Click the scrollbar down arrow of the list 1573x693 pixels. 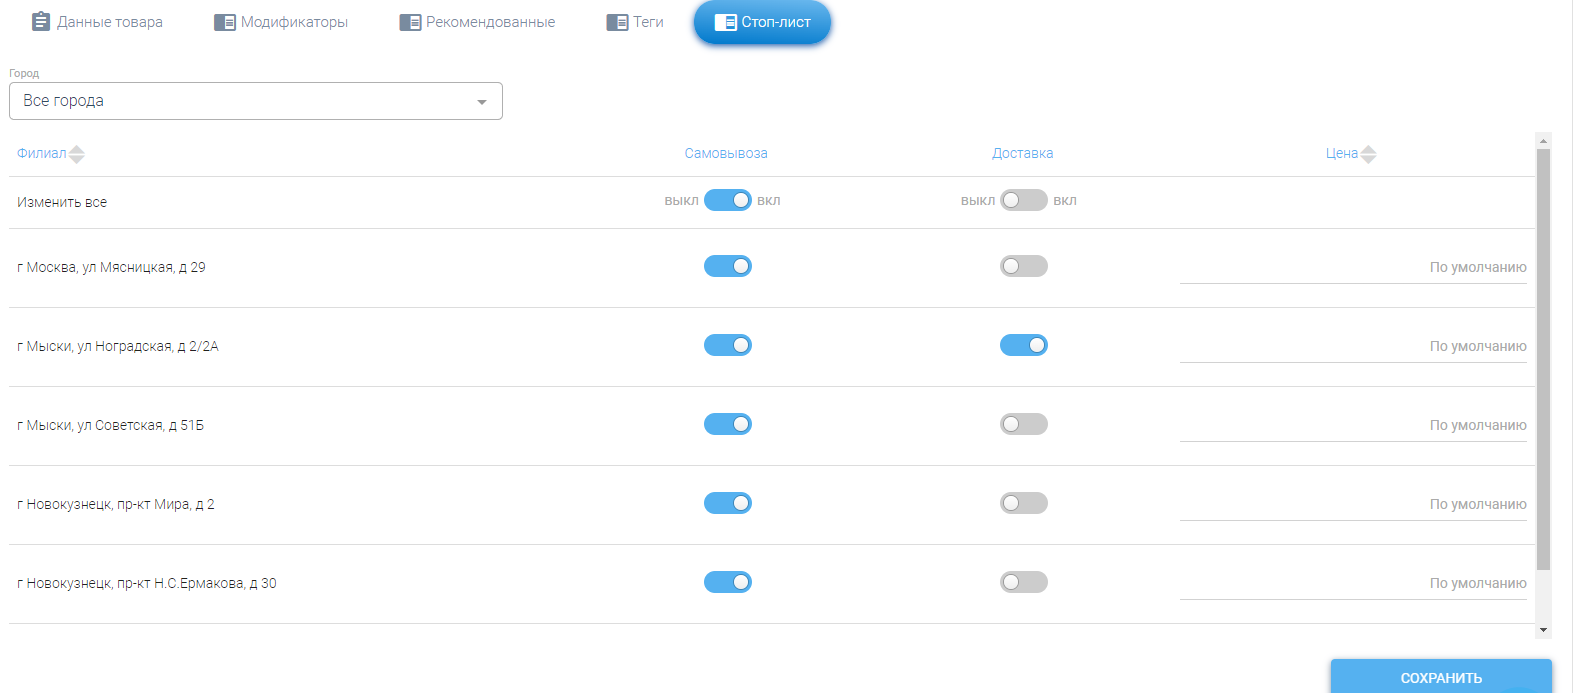click(x=1544, y=630)
